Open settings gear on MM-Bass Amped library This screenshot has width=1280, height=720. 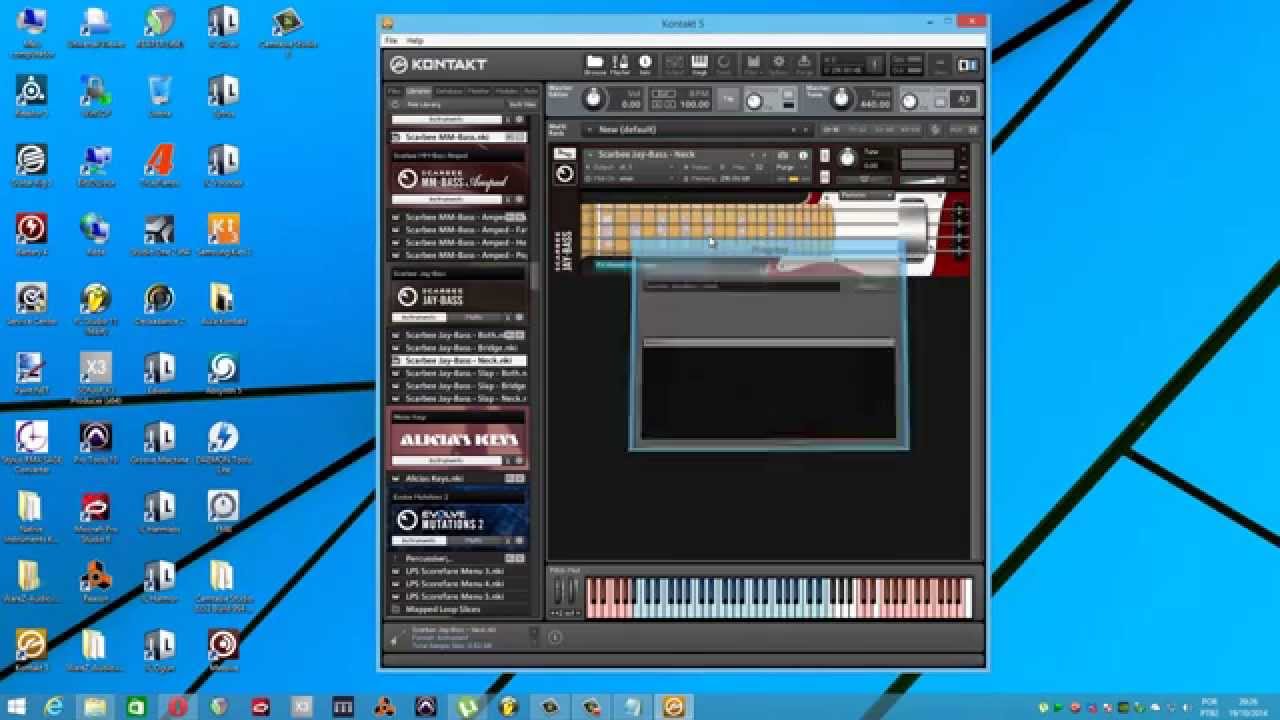tap(519, 199)
